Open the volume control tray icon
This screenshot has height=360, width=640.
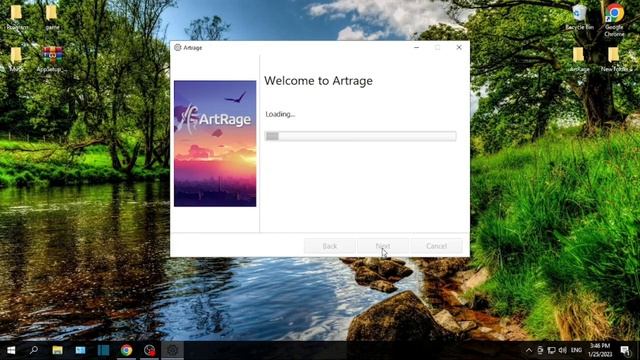click(562, 350)
